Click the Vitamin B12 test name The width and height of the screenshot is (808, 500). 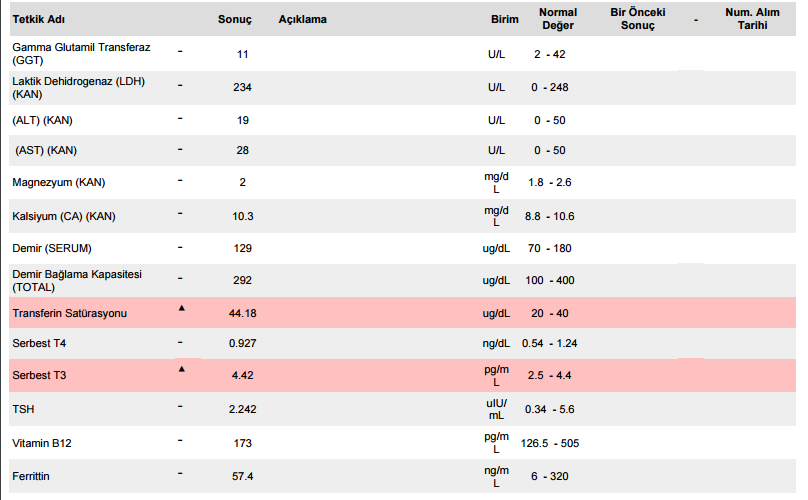click(x=42, y=443)
